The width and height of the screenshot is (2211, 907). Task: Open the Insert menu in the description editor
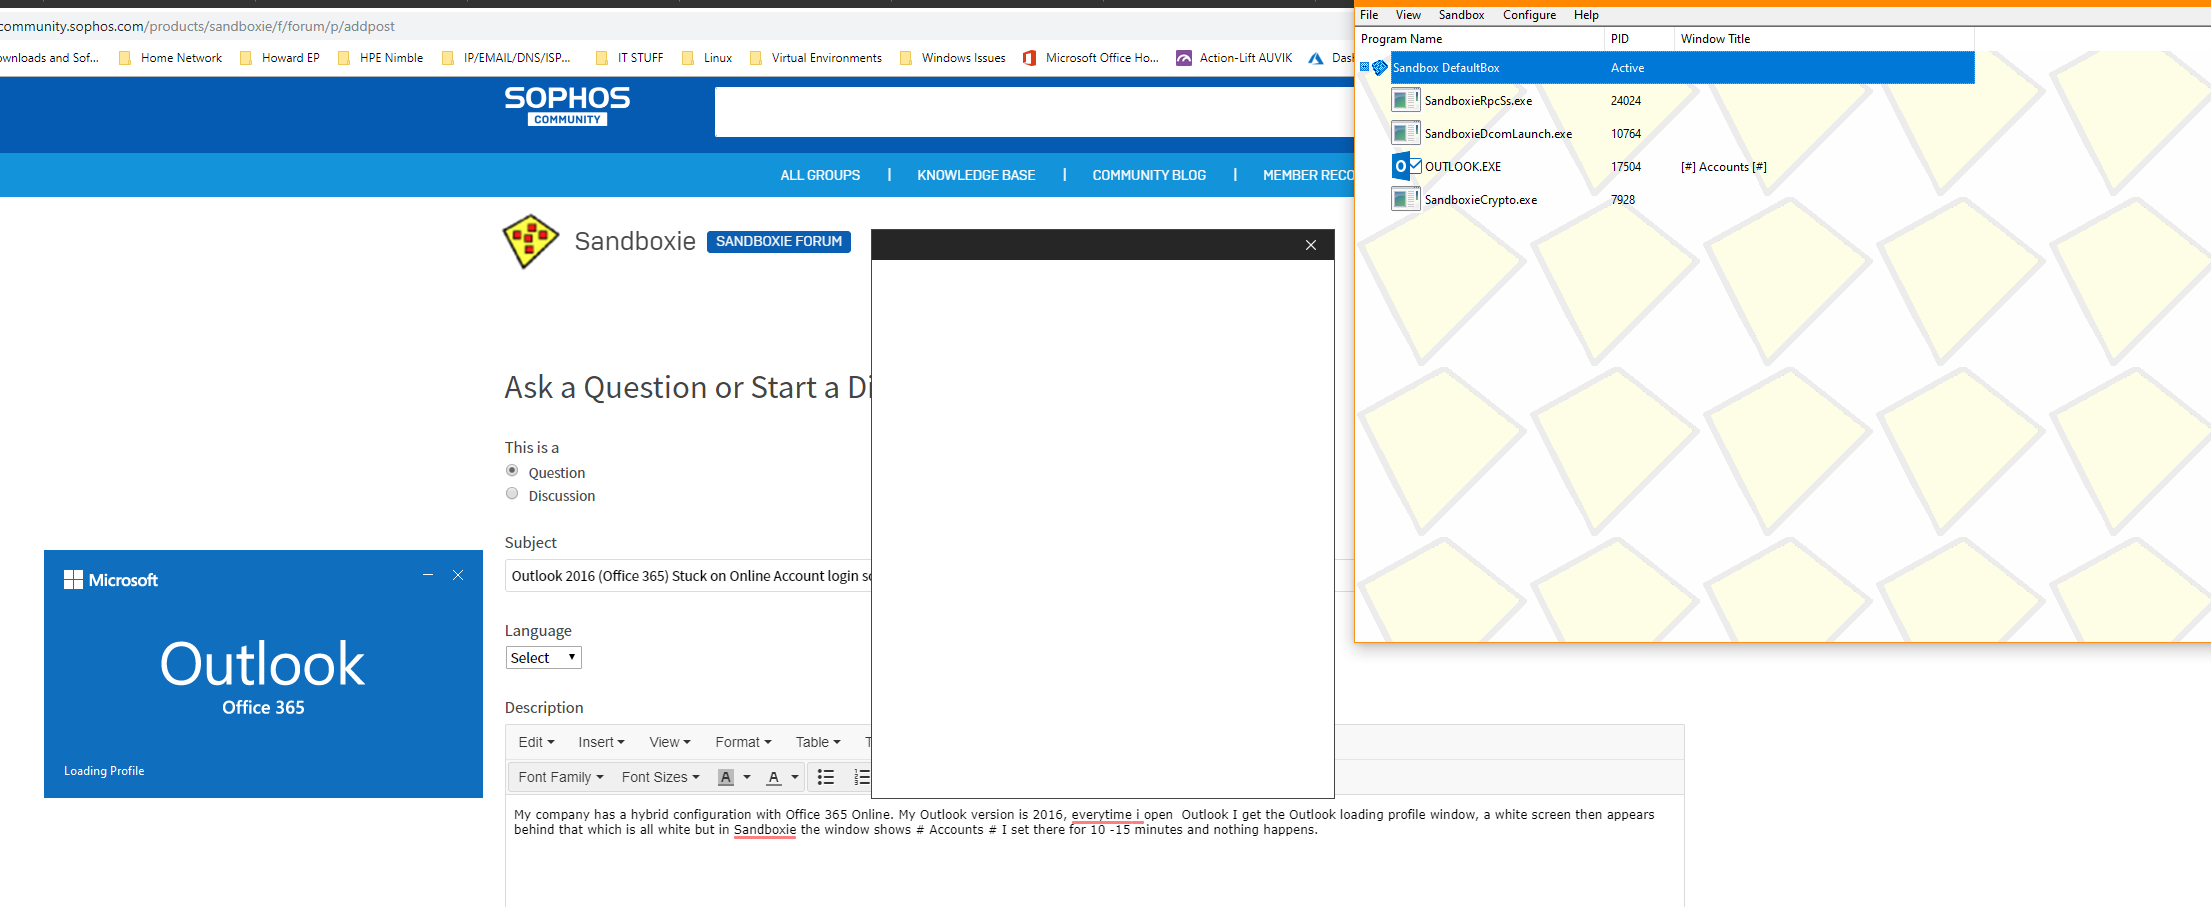pyautogui.click(x=601, y=742)
